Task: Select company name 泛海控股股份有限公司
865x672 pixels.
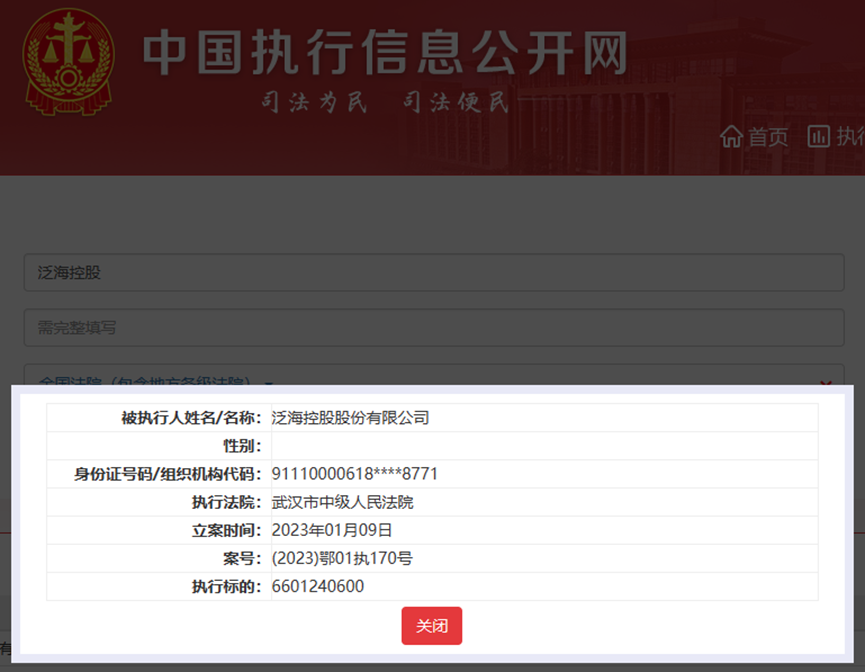Action: click(x=350, y=418)
